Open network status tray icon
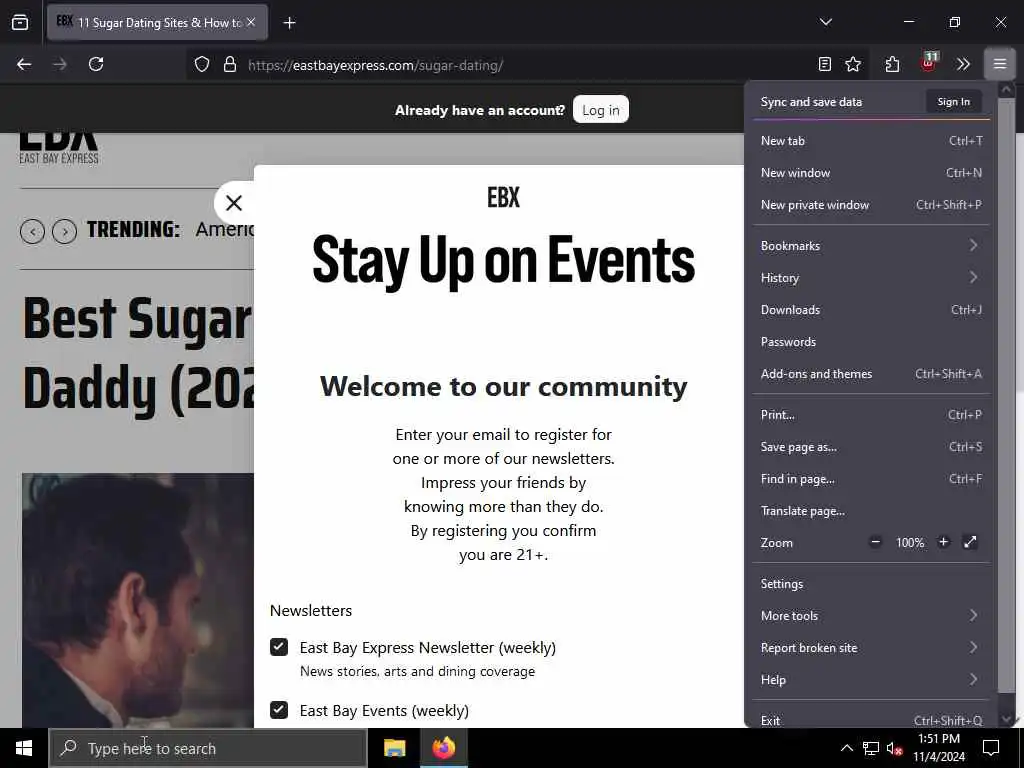This screenshot has height=768, width=1024. point(871,748)
